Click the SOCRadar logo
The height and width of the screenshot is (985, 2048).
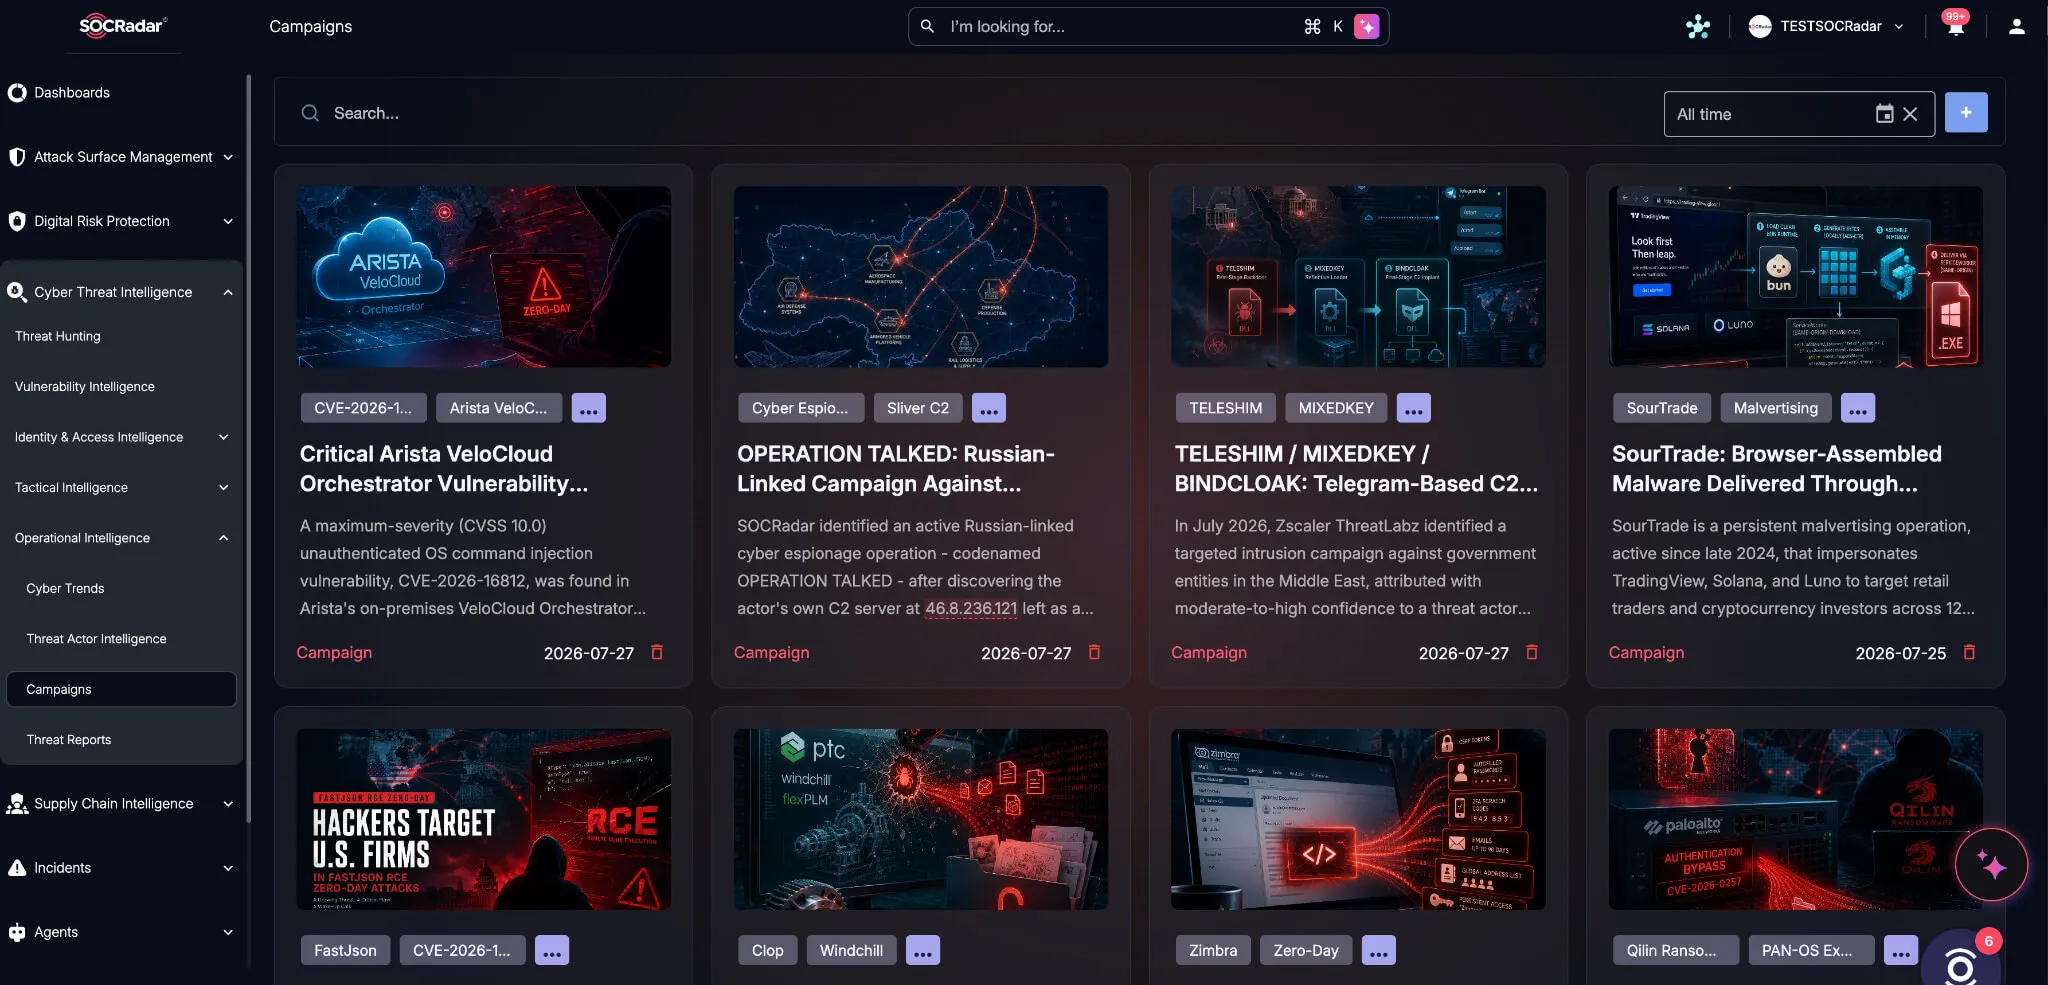click(x=123, y=26)
